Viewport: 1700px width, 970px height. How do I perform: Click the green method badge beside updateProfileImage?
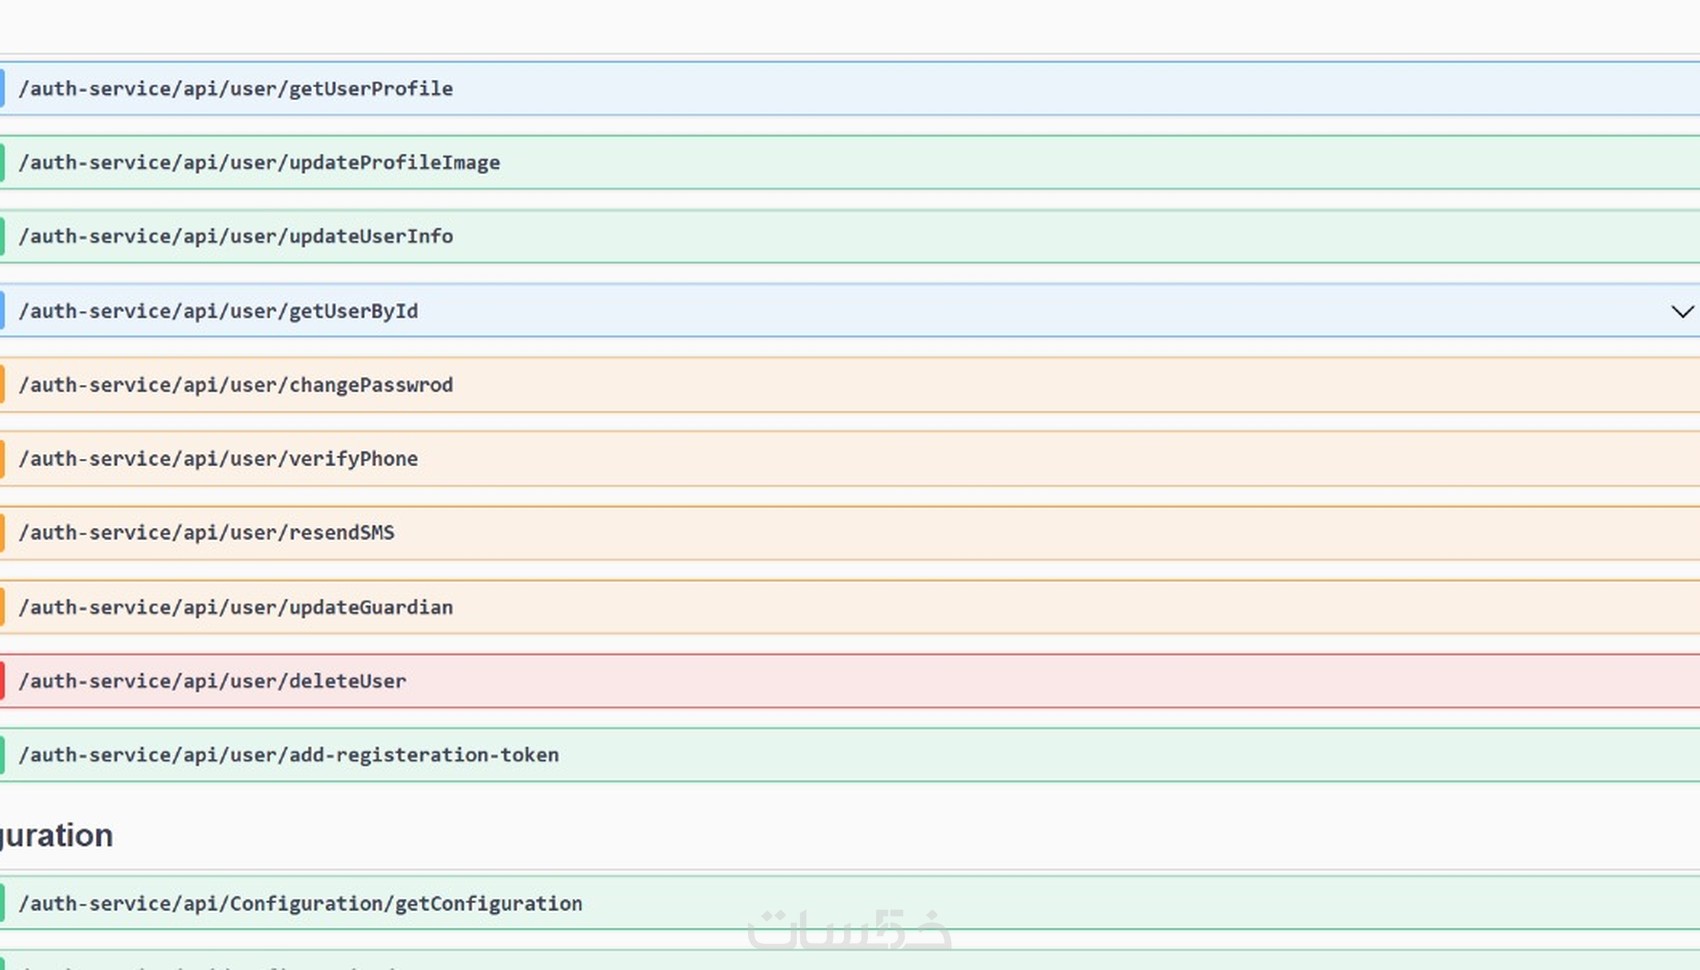[2, 163]
